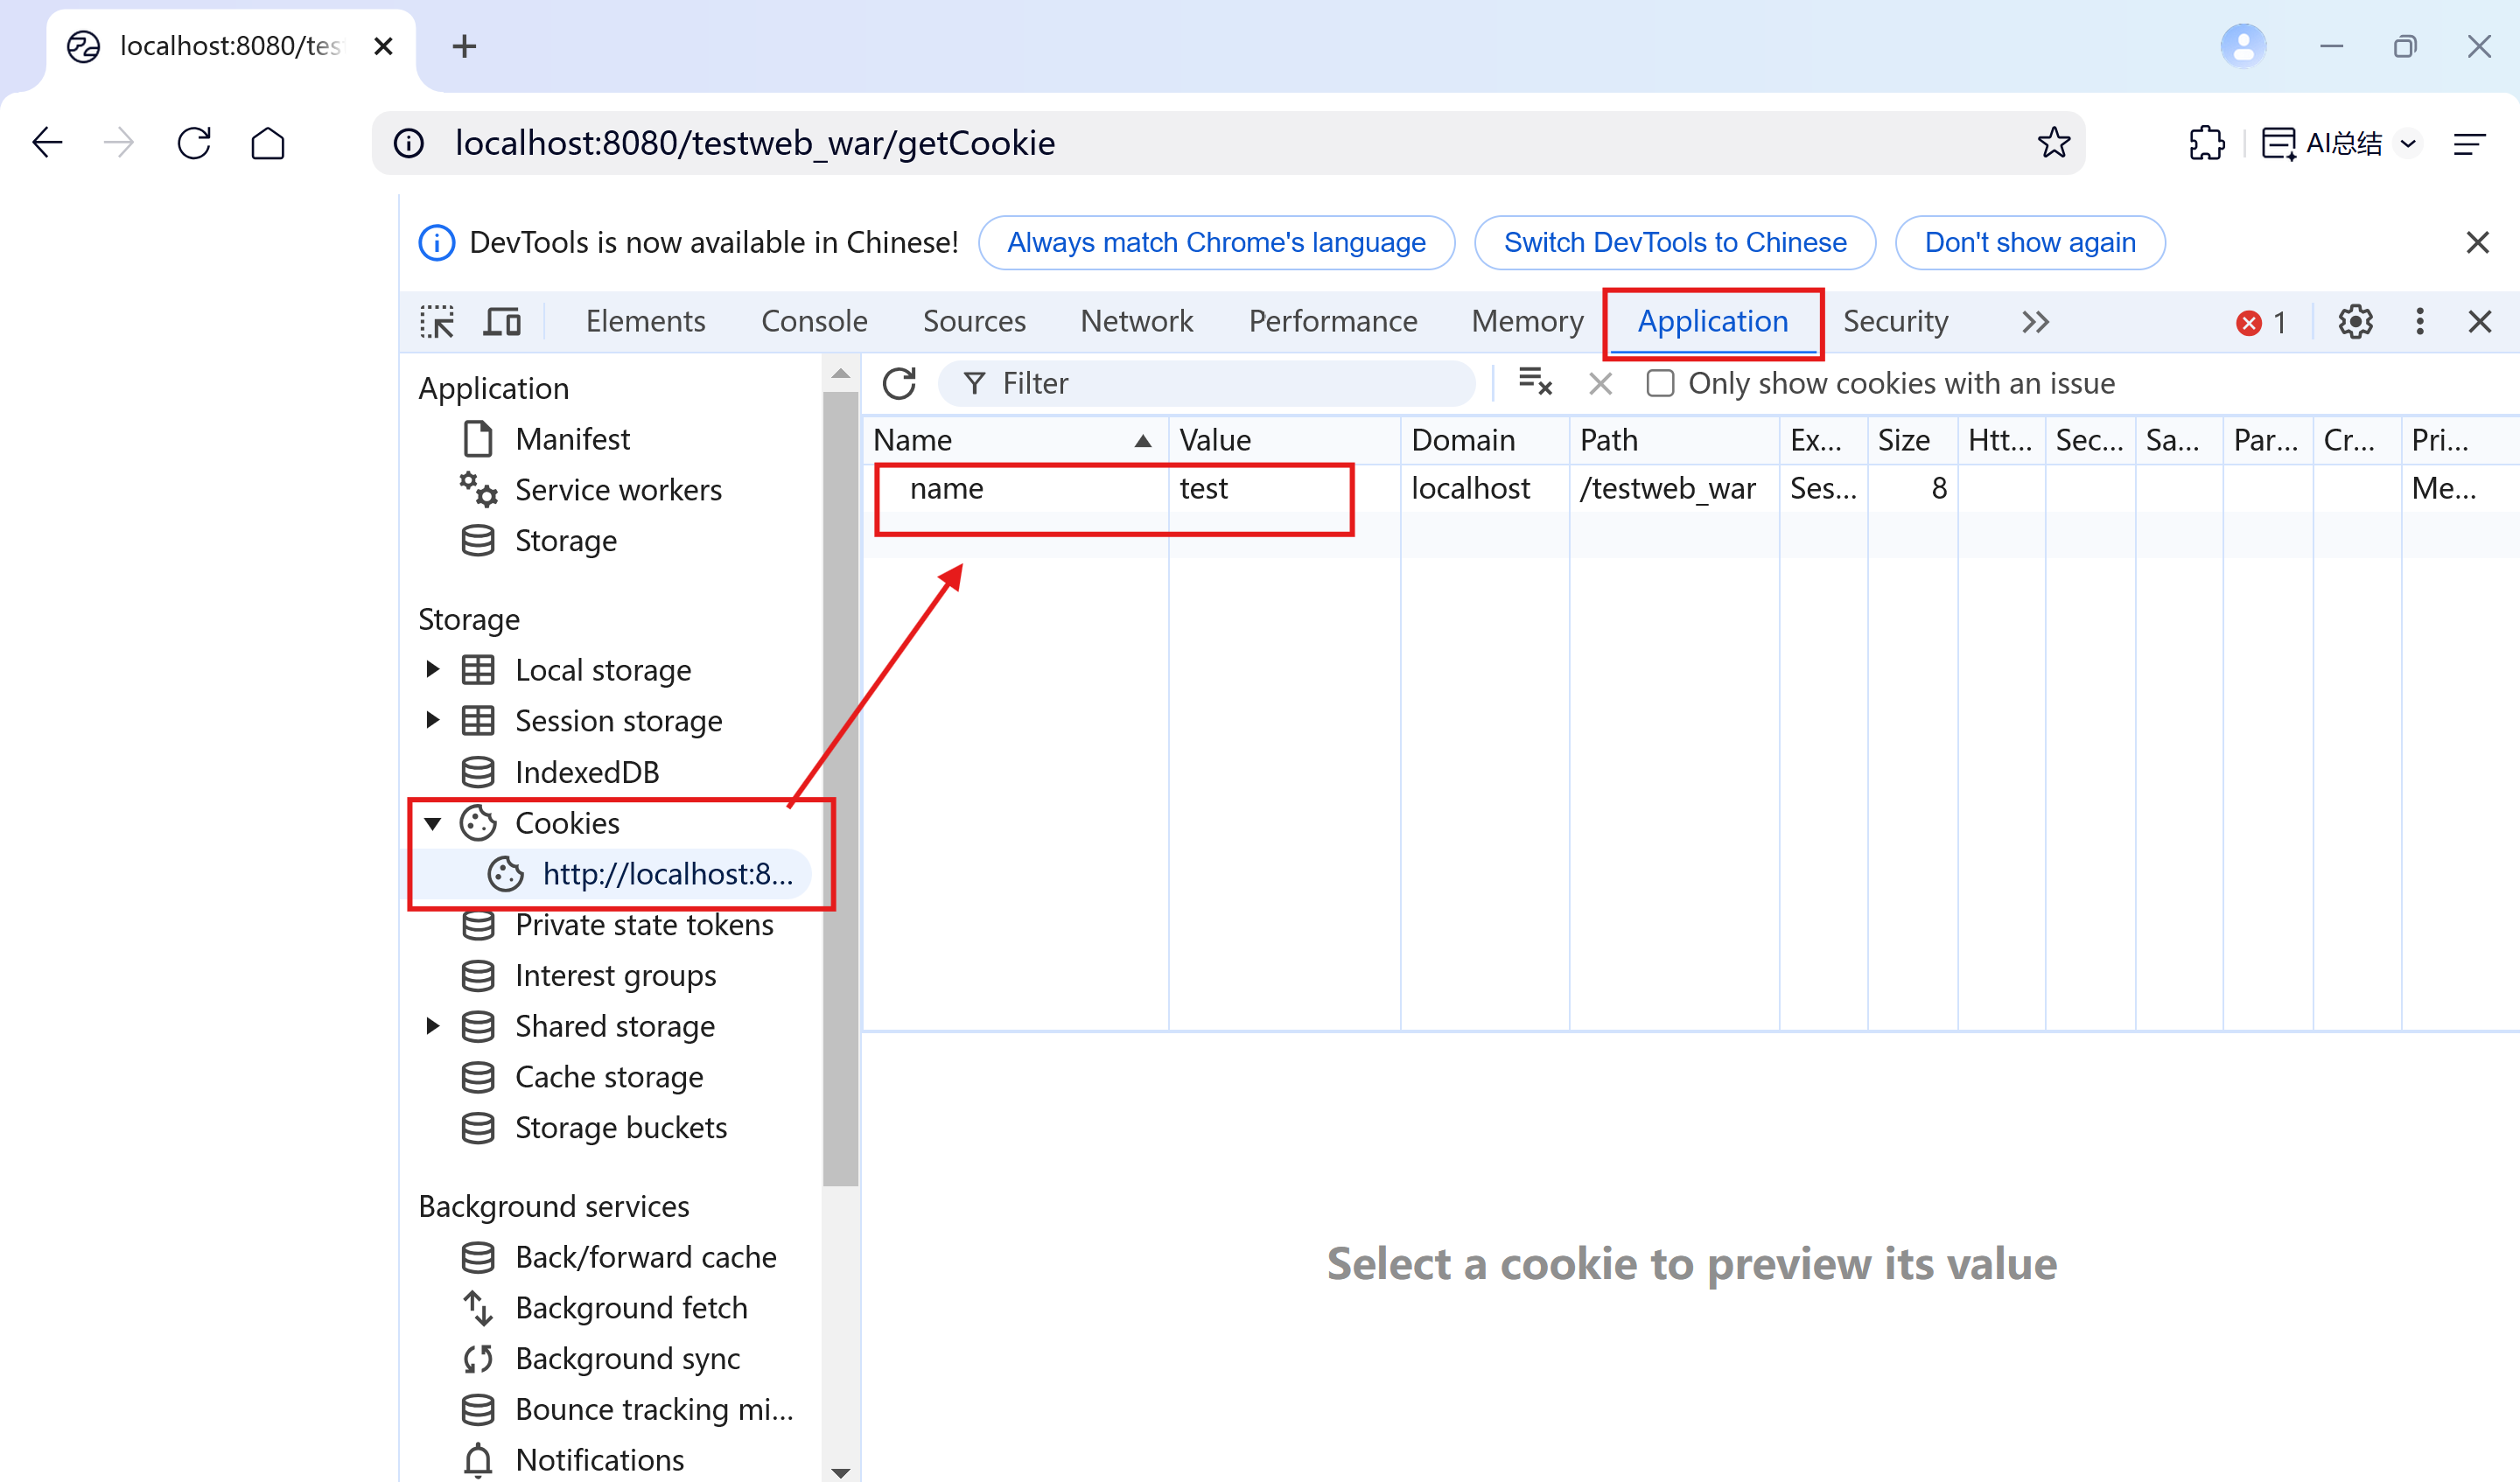This screenshot has height=1482, width=2520.
Task: Click Switch DevTools to Chinese button
Action: (1674, 243)
